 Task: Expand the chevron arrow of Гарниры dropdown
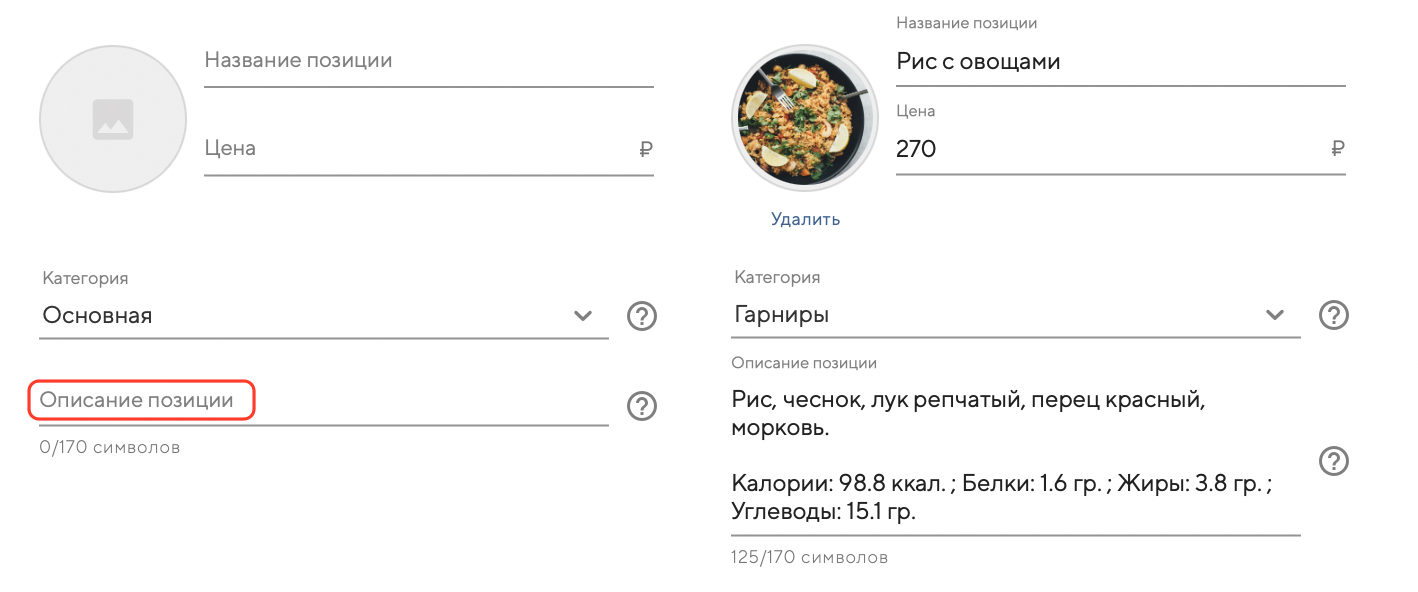tap(1275, 315)
